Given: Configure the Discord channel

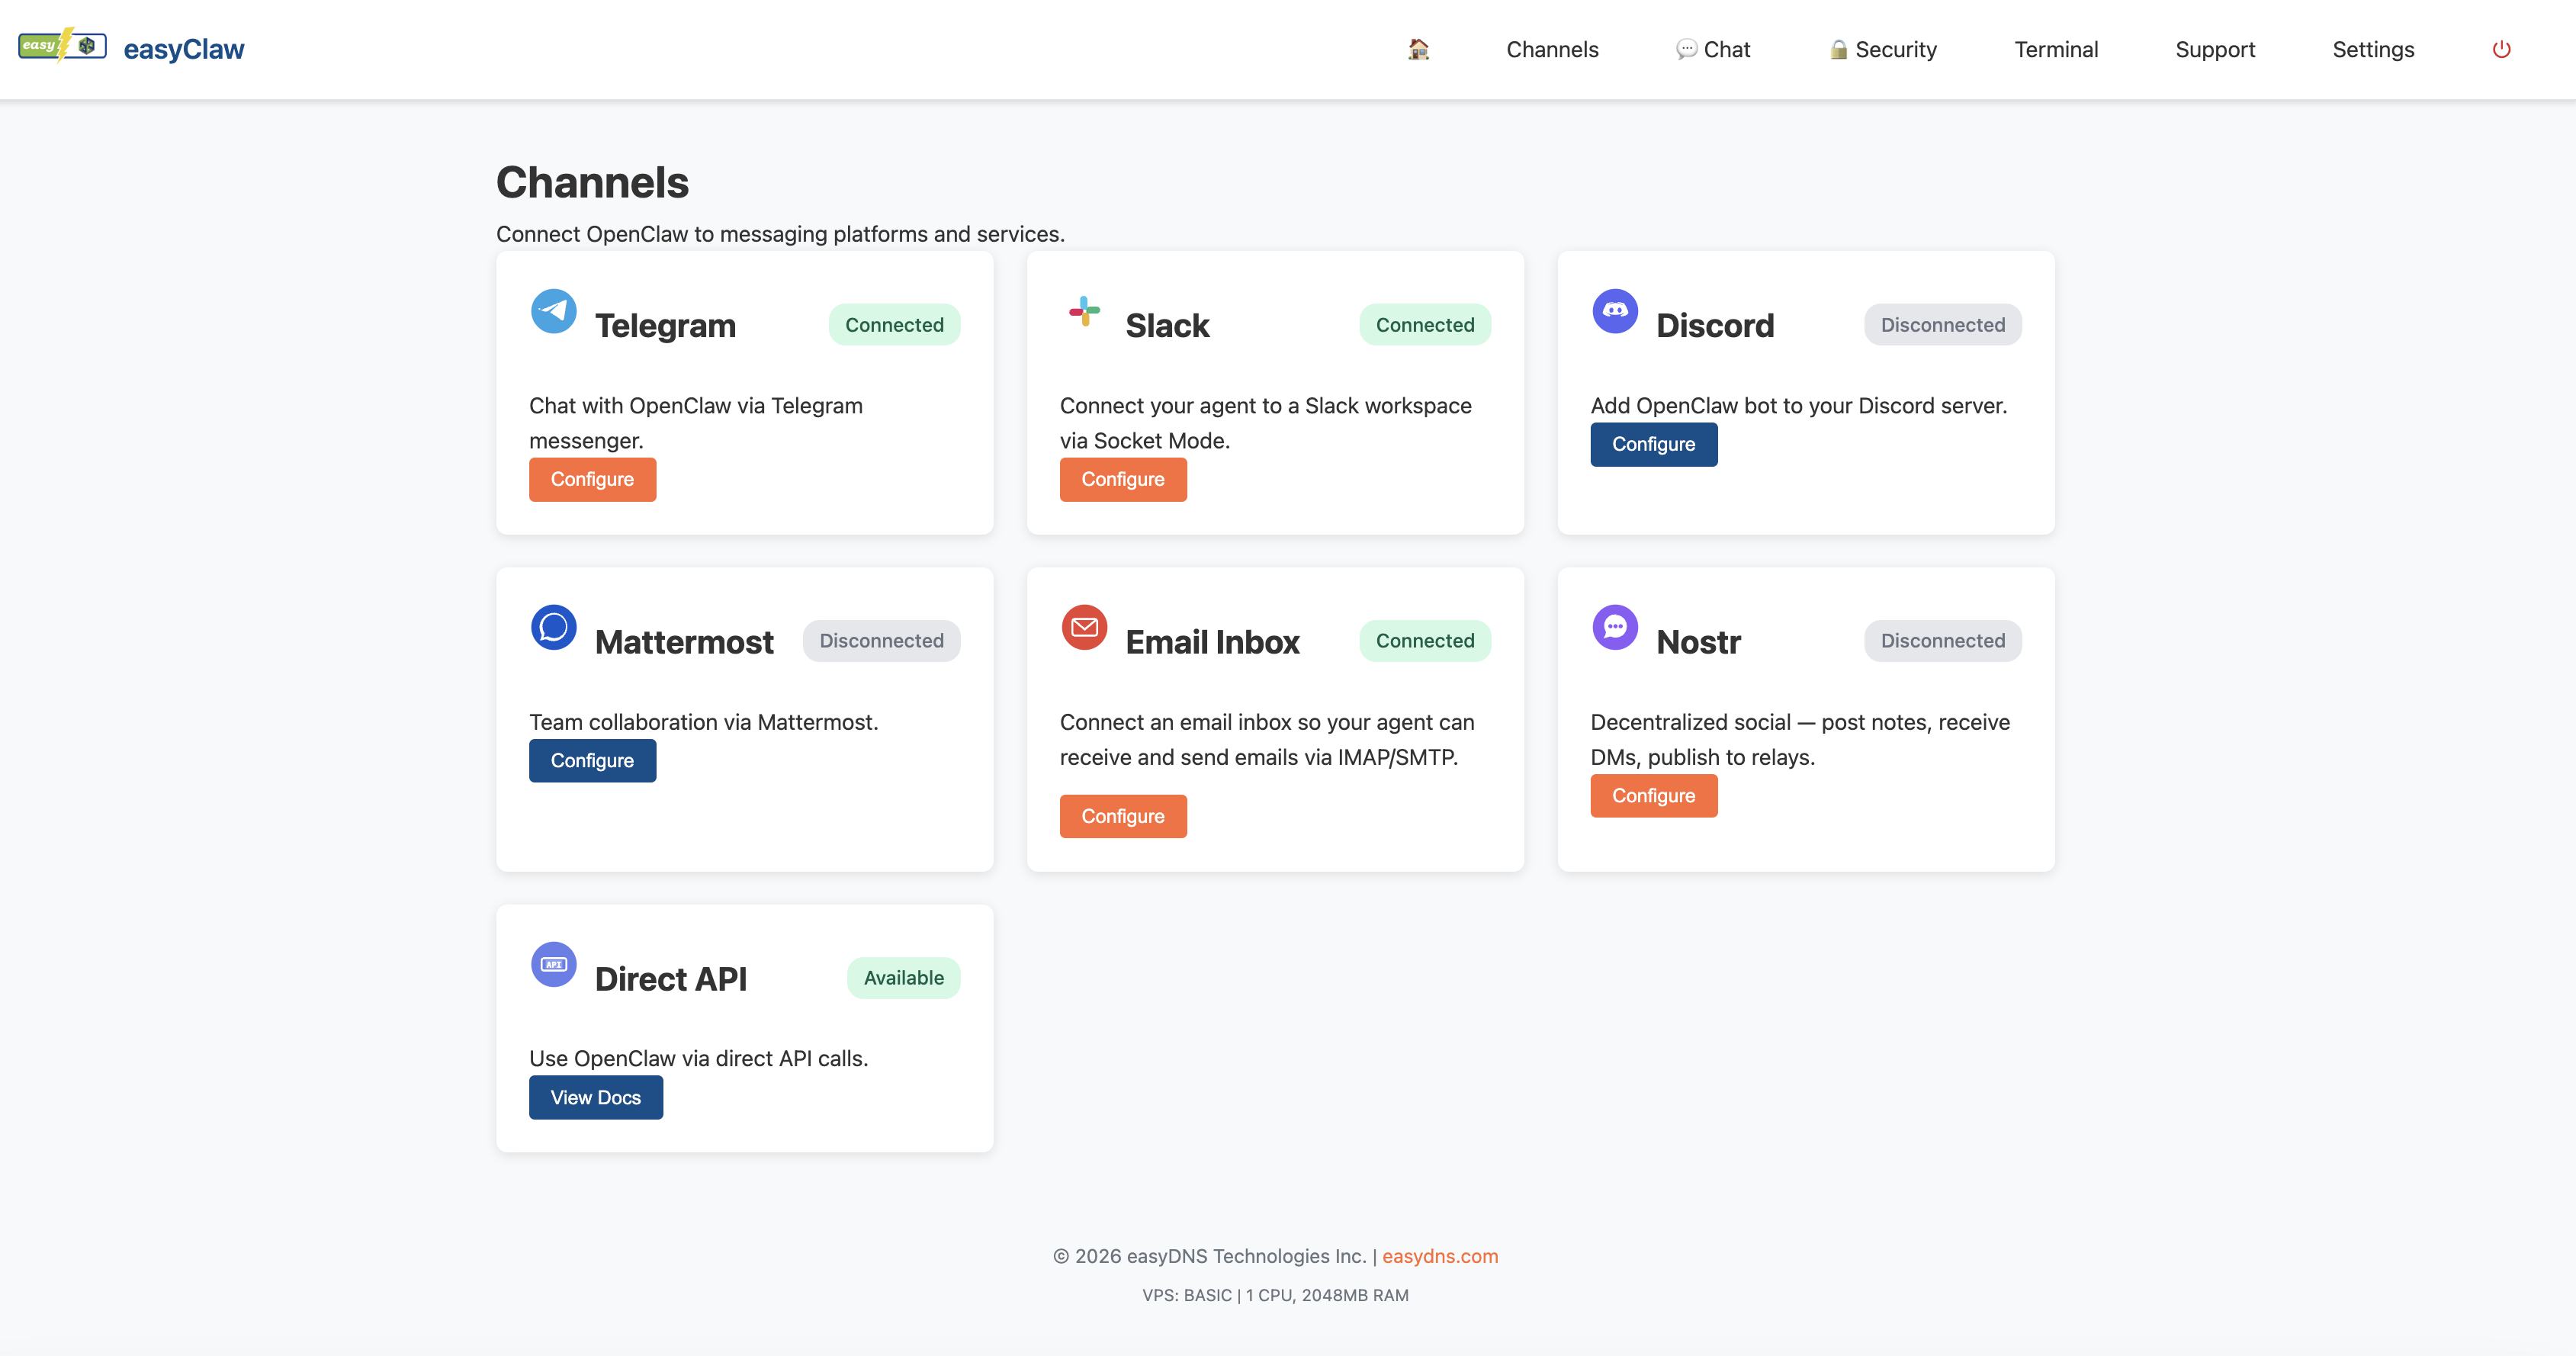Looking at the screenshot, I should [x=1654, y=444].
